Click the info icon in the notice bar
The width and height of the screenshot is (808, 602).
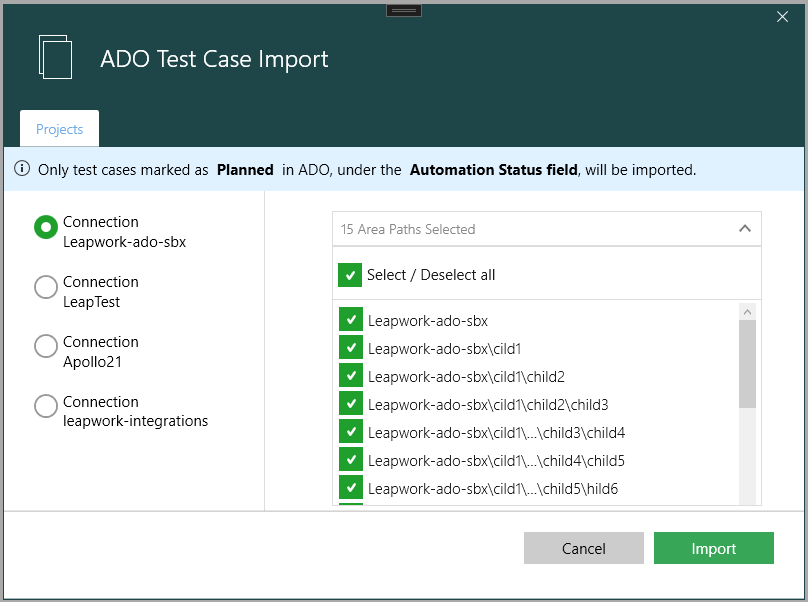[22, 170]
